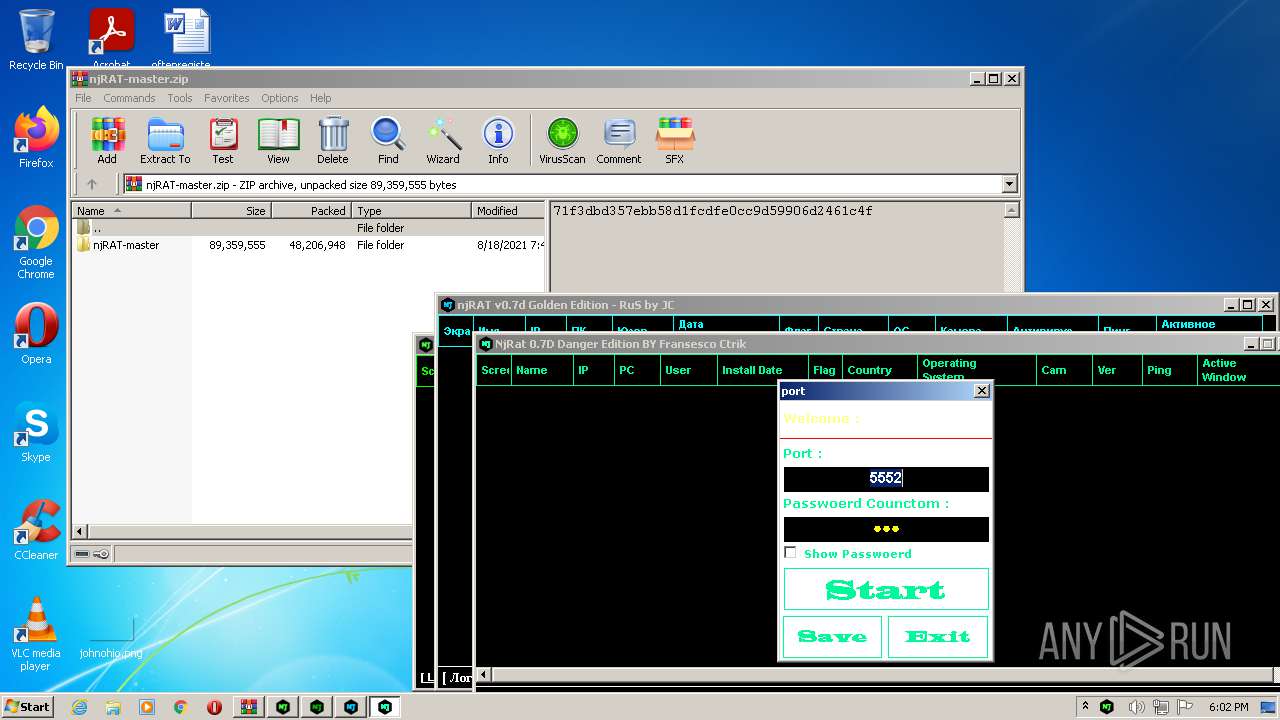Click WinRAR horizontal scrollbar left arrow
The width and height of the screenshot is (1280, 720).
(81, 531)
